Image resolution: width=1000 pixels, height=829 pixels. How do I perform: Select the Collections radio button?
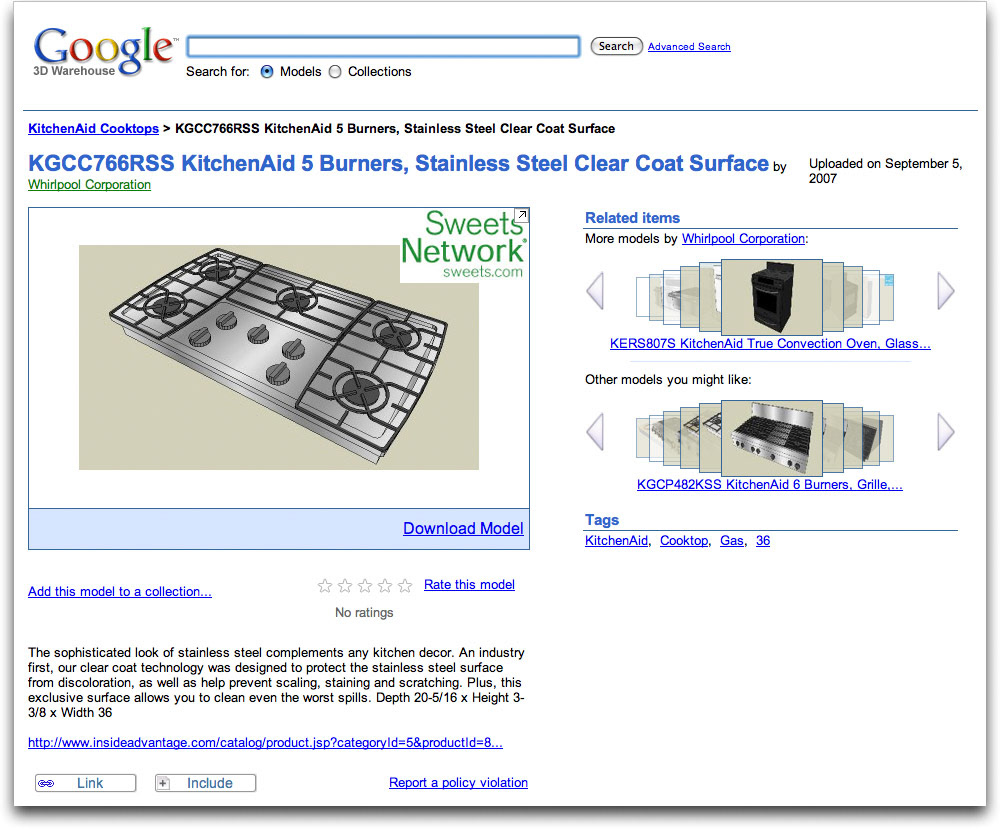(335, 71)
